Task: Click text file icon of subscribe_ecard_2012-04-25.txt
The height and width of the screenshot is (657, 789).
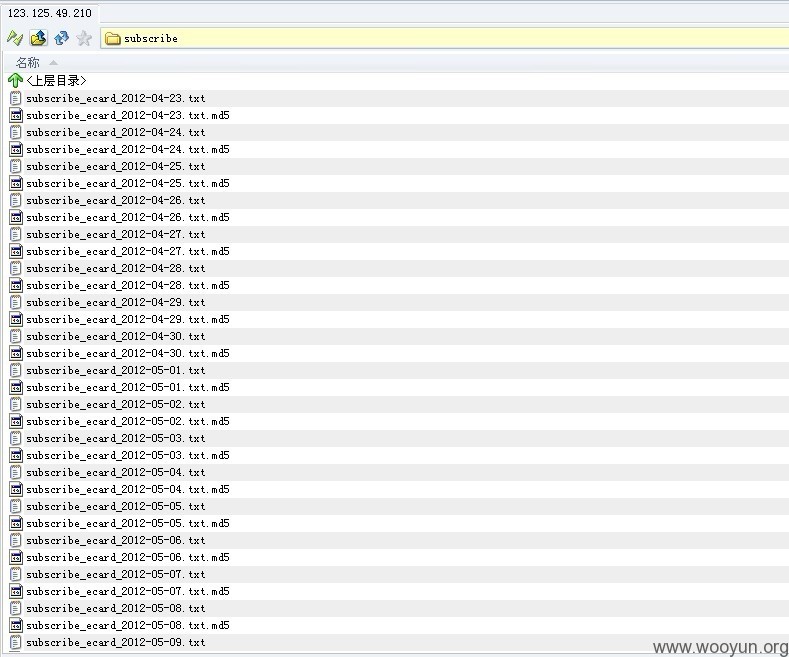Action: pyautogui.click(x=16, y=167)
